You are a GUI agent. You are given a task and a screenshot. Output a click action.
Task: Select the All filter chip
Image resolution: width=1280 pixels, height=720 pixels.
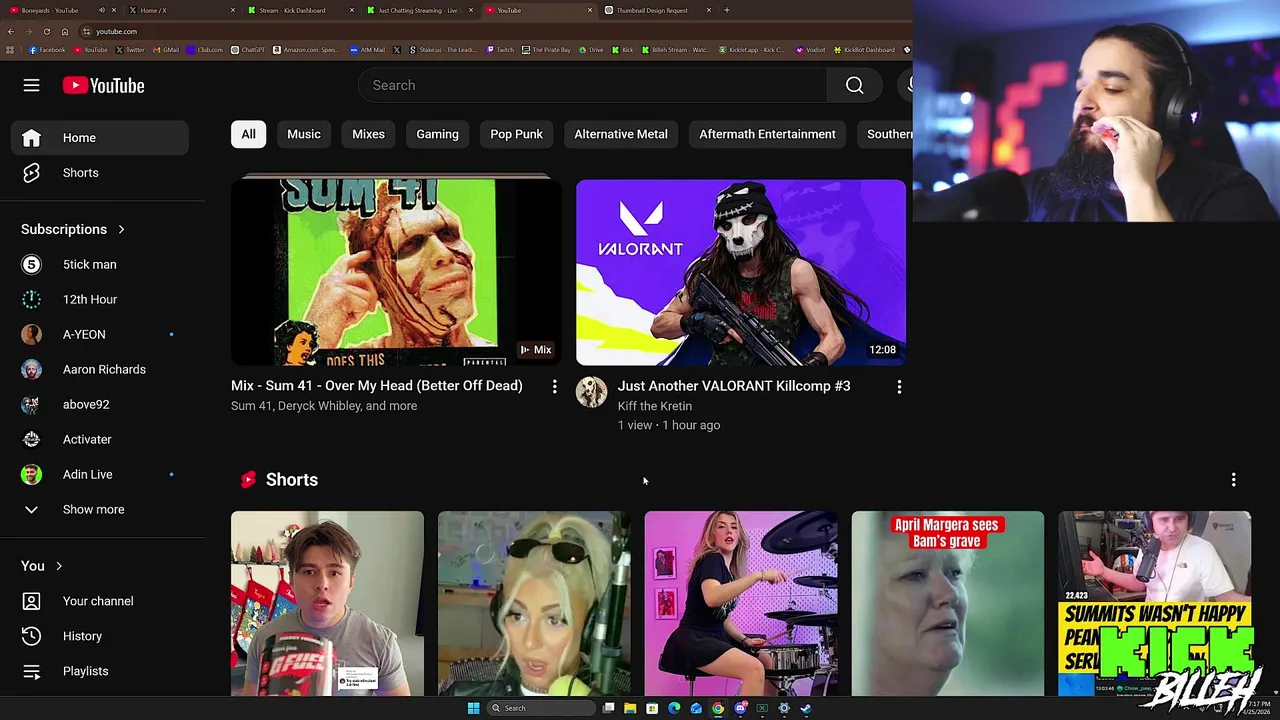248,134
